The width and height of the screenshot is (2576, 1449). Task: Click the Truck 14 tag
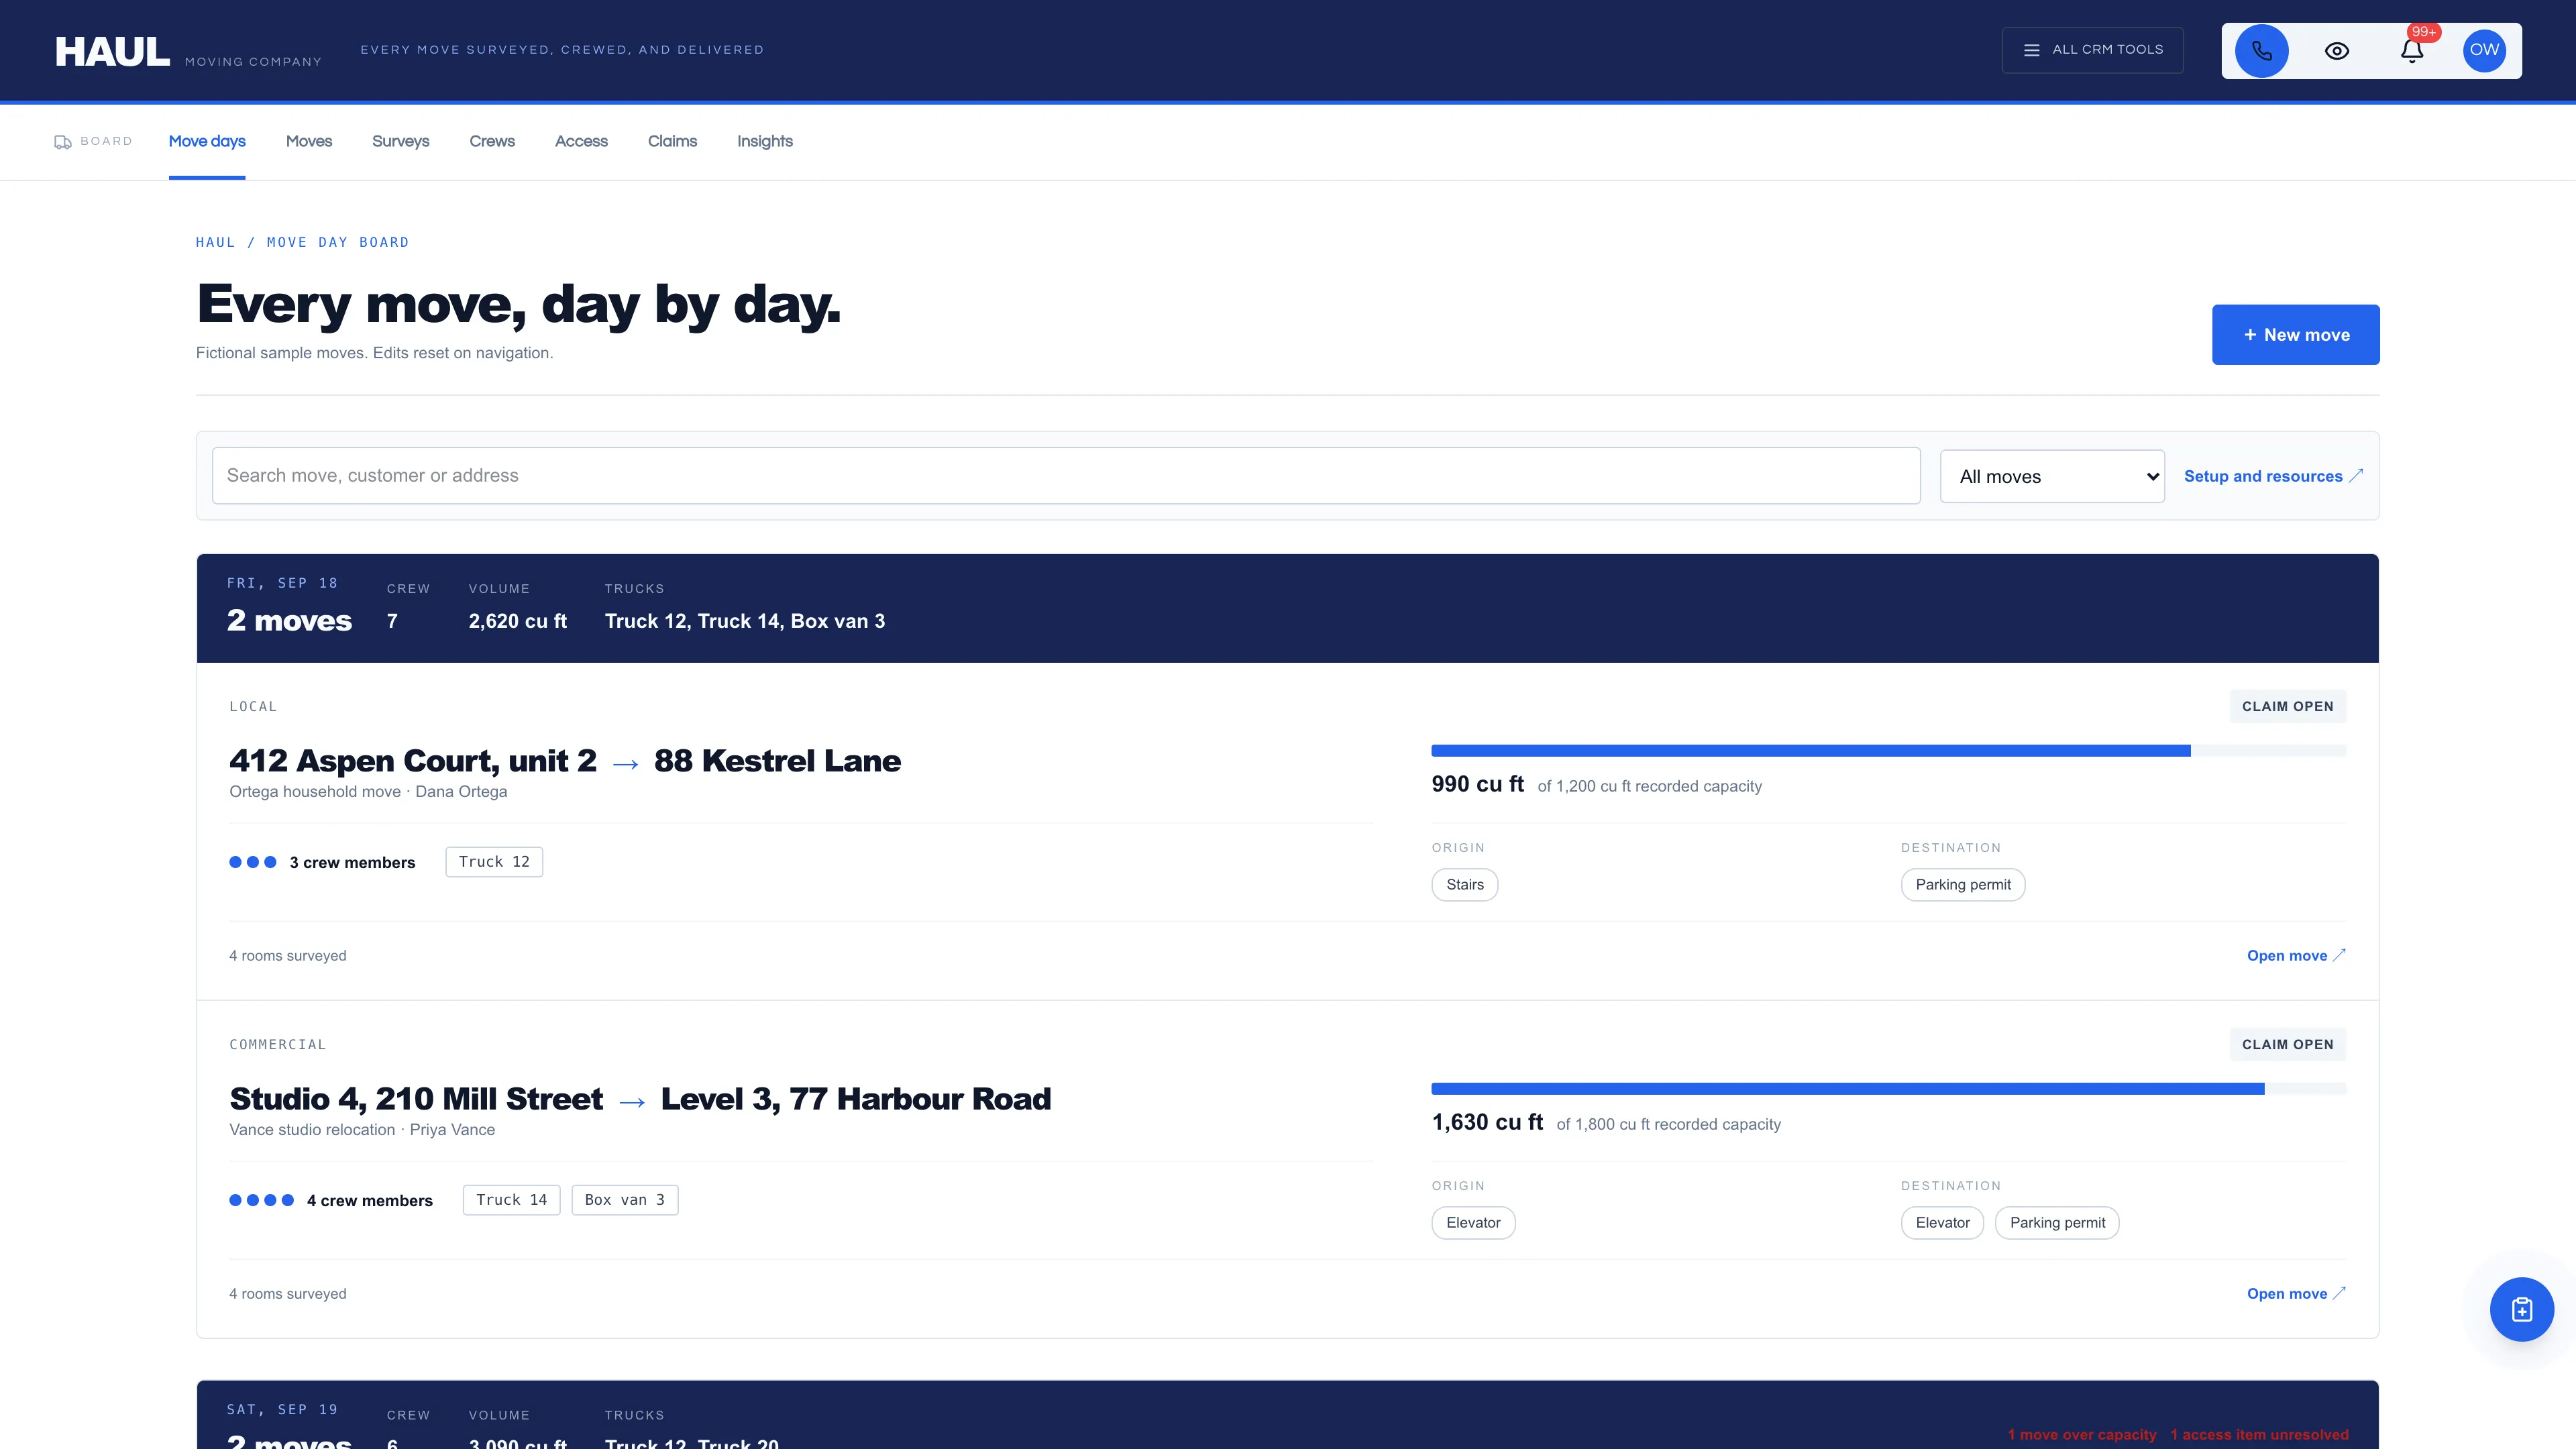click(x=511, y=1200)
